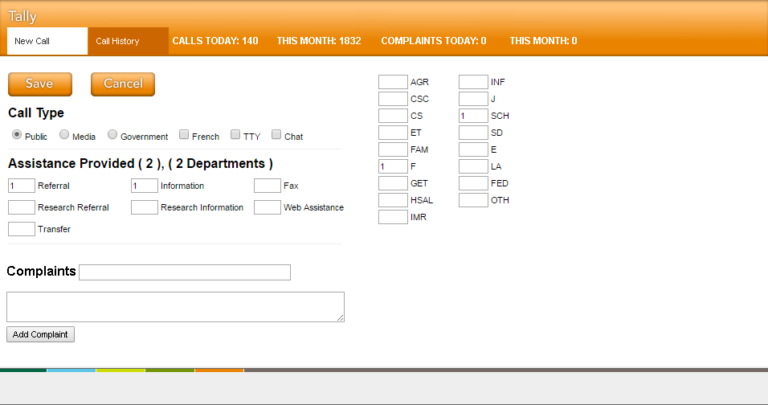
Task: Switch to the Call History tab
Action: [128, 41]
